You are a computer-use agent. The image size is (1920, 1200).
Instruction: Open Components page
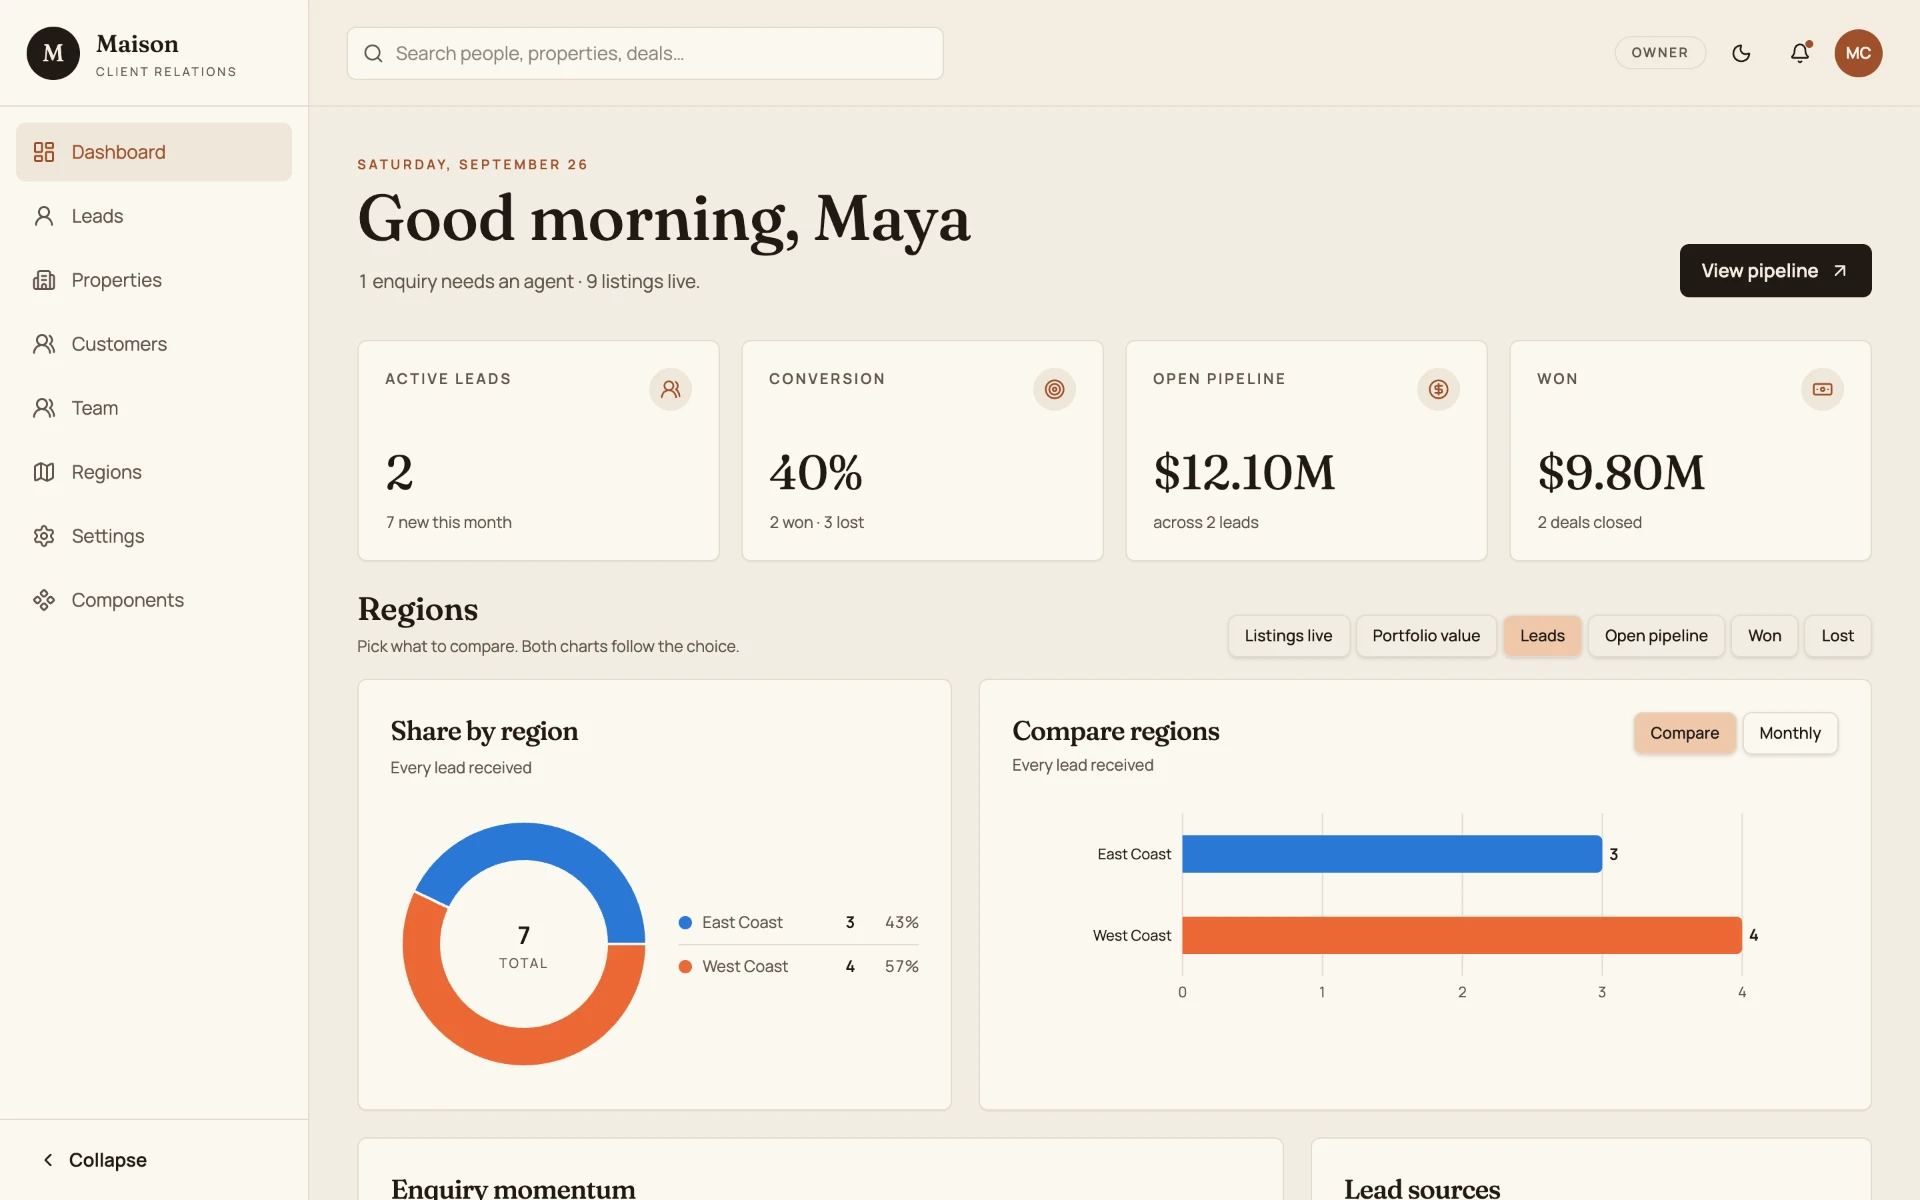[x=154, y=600]
